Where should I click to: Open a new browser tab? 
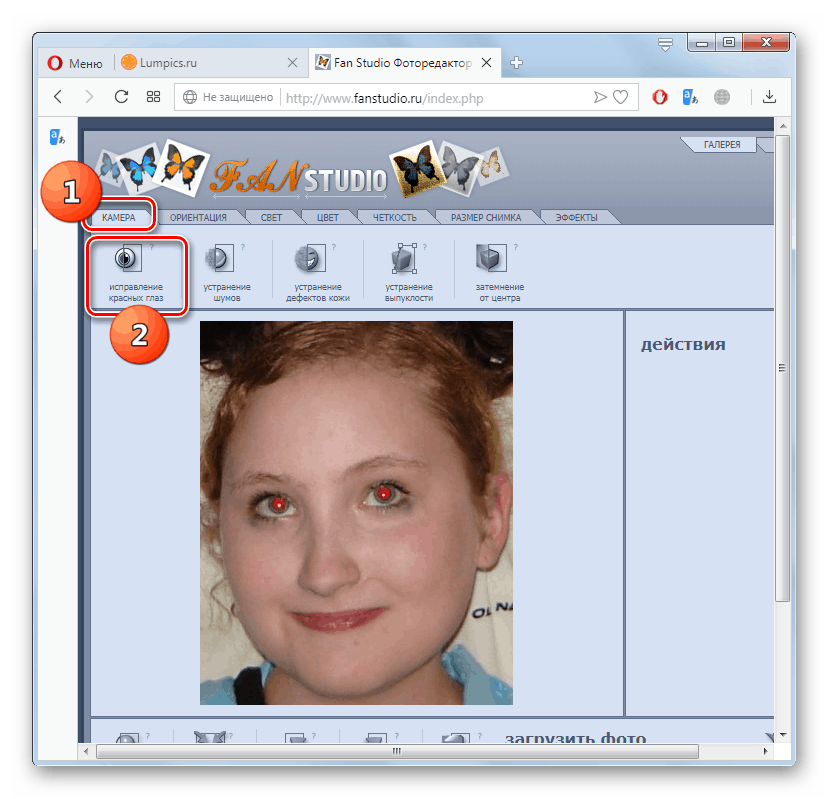point(517,63)
